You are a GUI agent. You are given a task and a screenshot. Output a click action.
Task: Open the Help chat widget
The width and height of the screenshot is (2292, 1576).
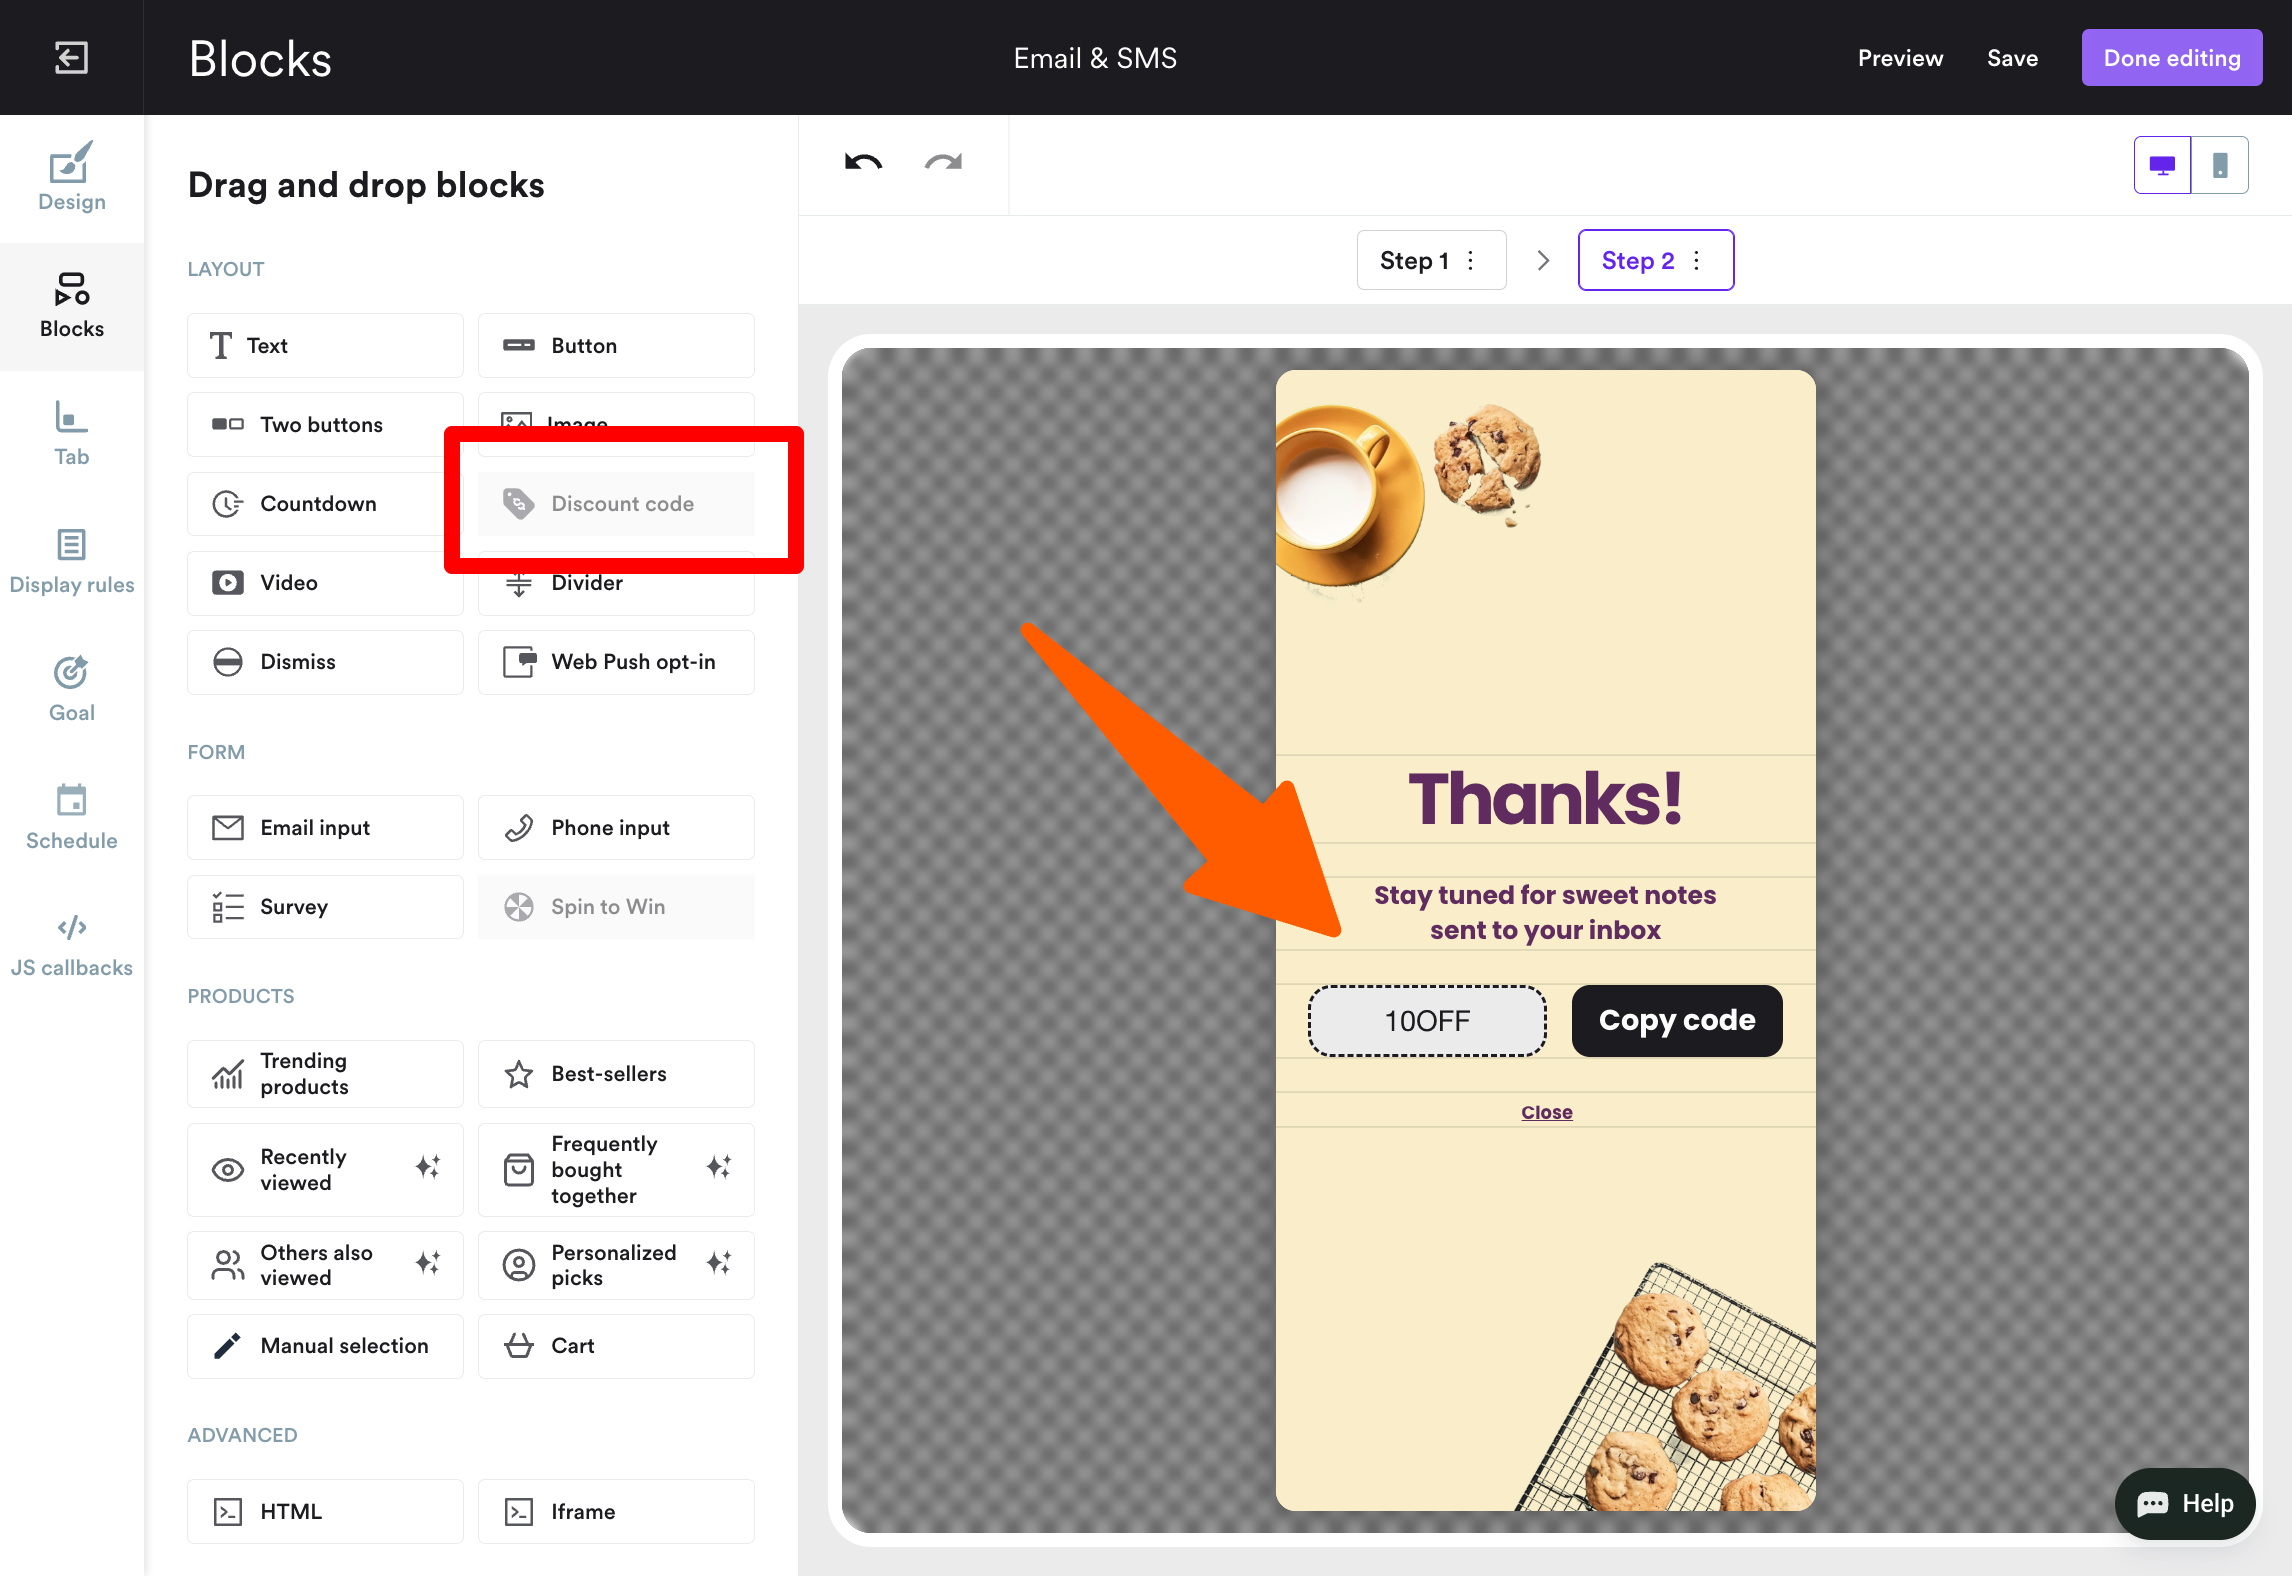[2185, 1503]
